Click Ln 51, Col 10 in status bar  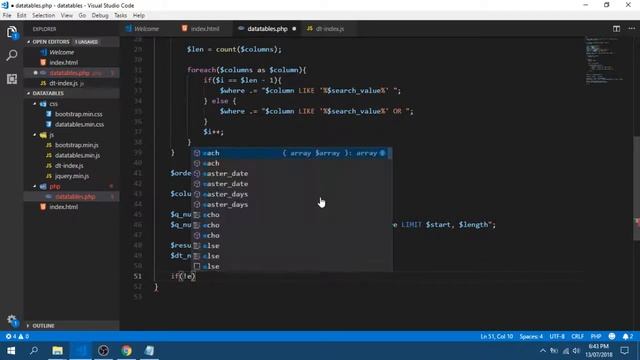496,336
